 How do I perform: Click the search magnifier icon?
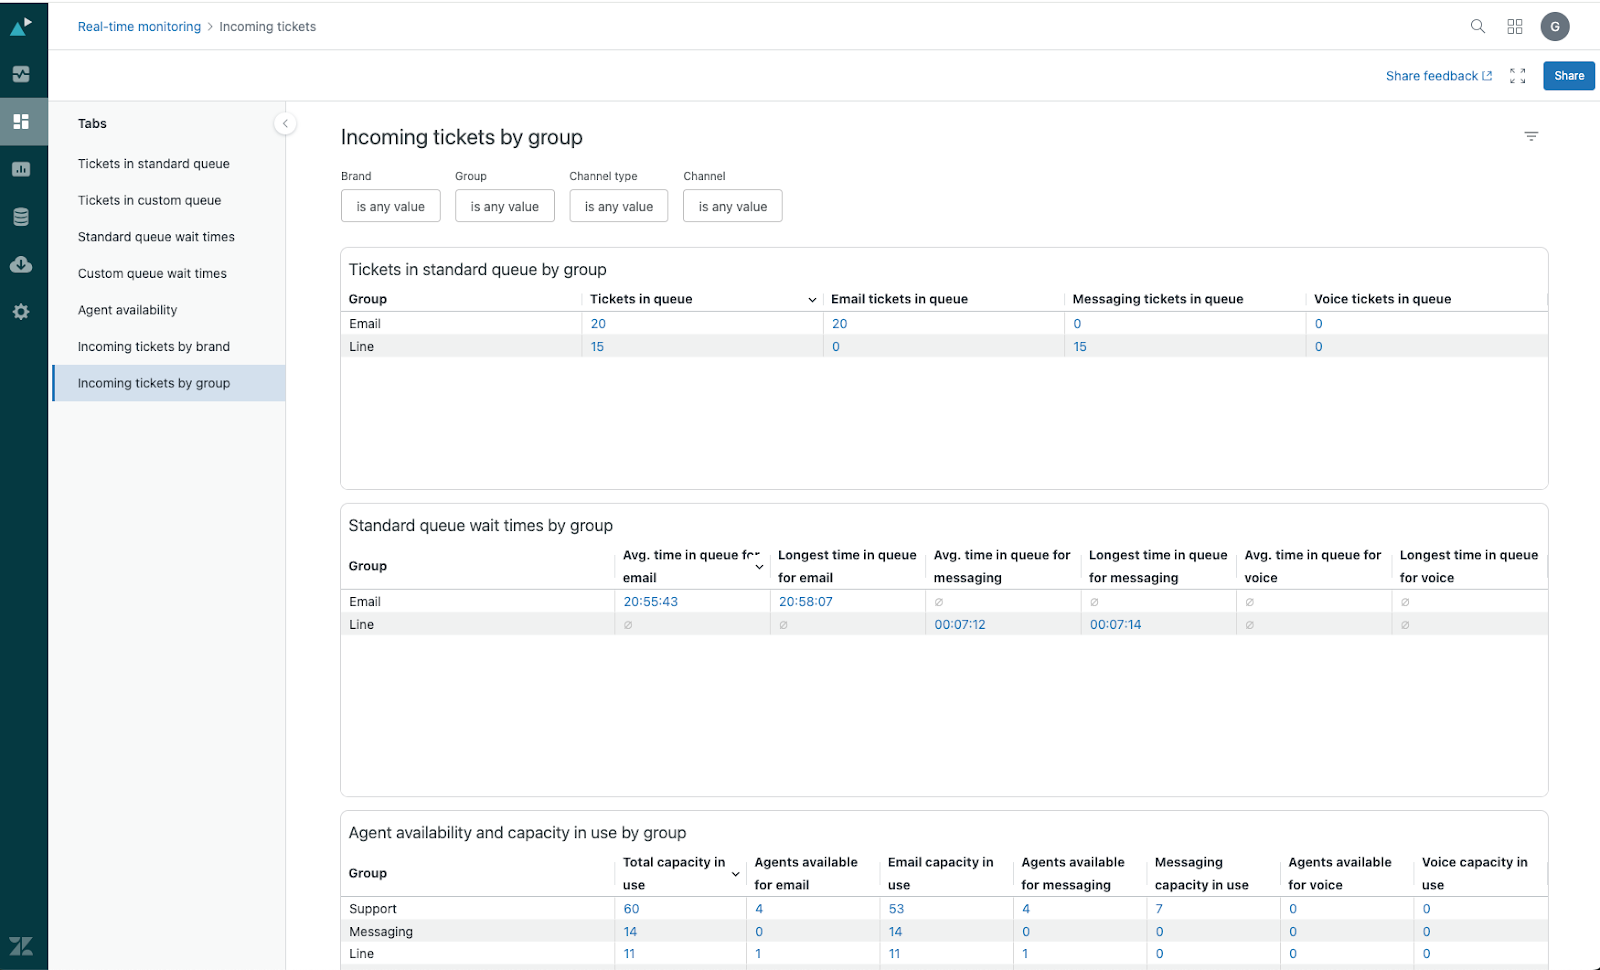pyautogui.click(x=1477, y=27)
